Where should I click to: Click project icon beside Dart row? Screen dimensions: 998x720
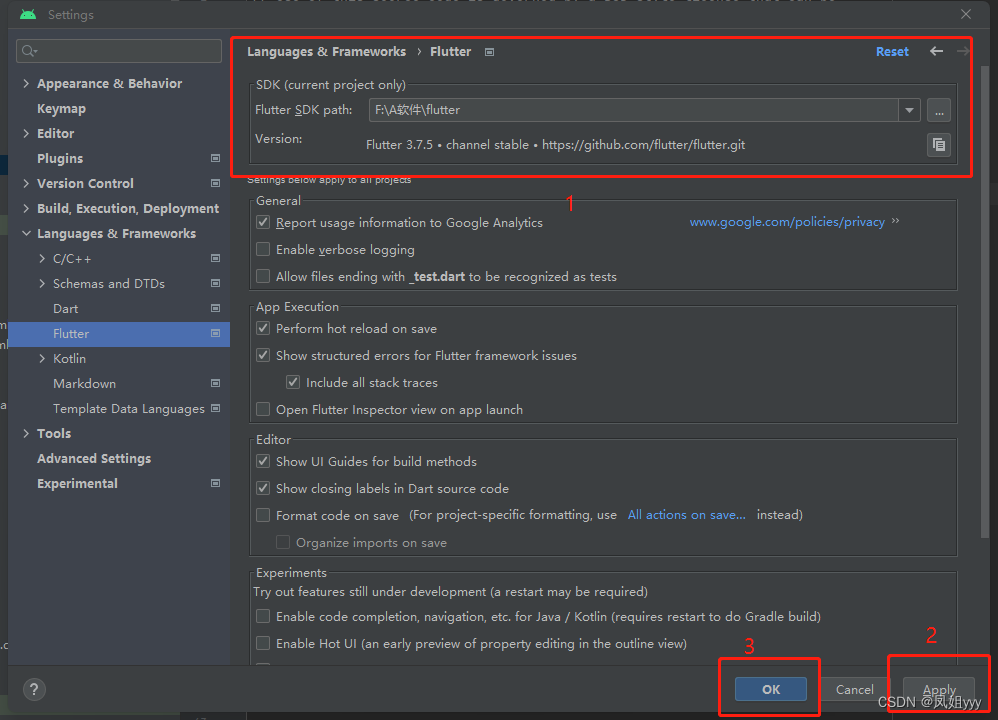coord(216,308)
